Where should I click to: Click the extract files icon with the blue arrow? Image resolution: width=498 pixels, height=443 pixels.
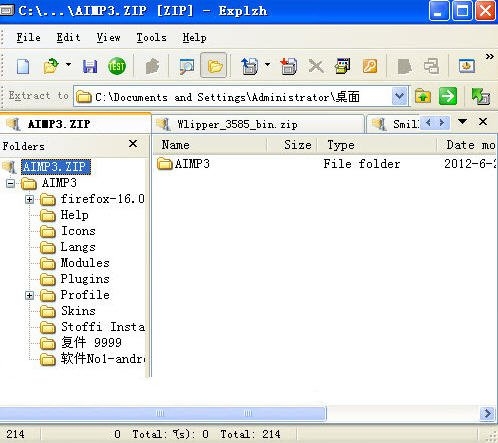tap(250, 66)
